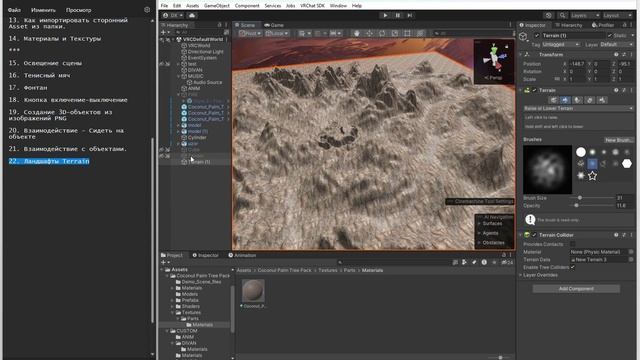Click the lock icon in Hierarchy panel
This screenshot has width=640, height=360.
click(219, 25)
